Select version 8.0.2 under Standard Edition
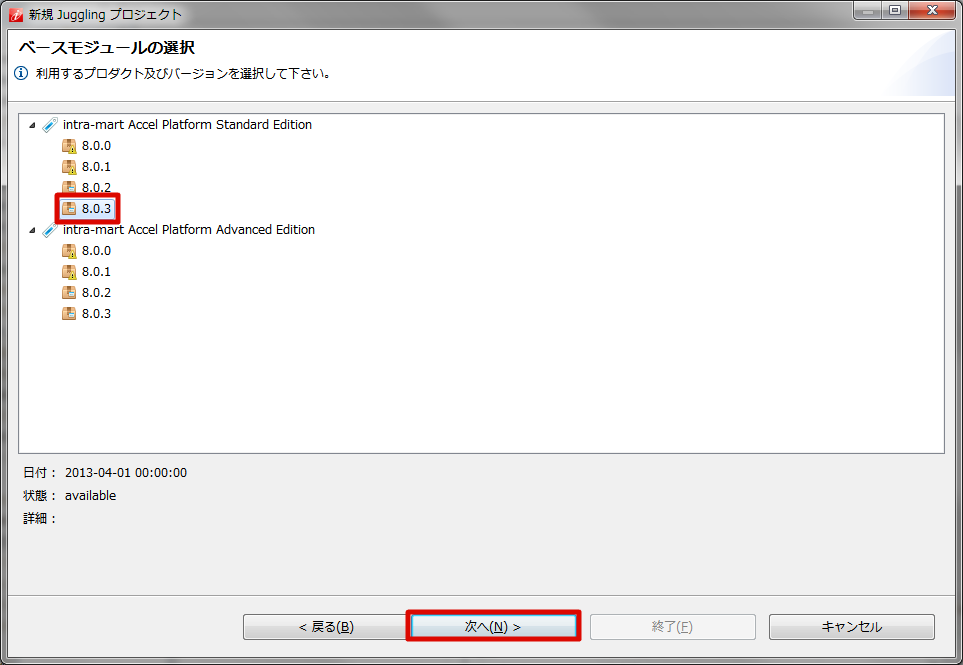 coord(96,188)
